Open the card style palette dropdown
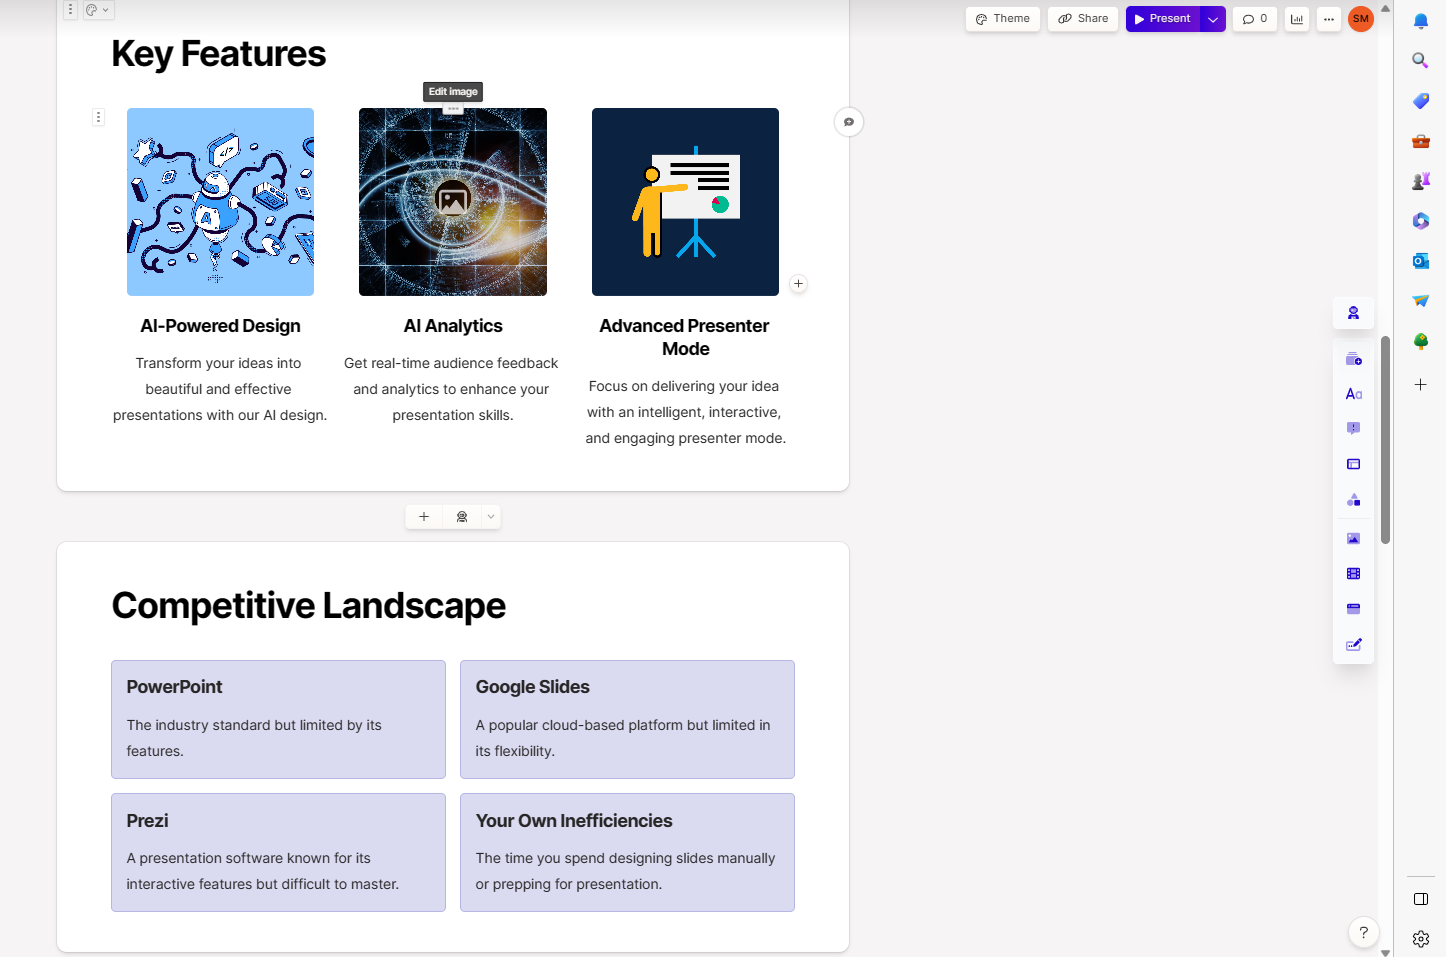1446x957 pixels. [97, 10]
